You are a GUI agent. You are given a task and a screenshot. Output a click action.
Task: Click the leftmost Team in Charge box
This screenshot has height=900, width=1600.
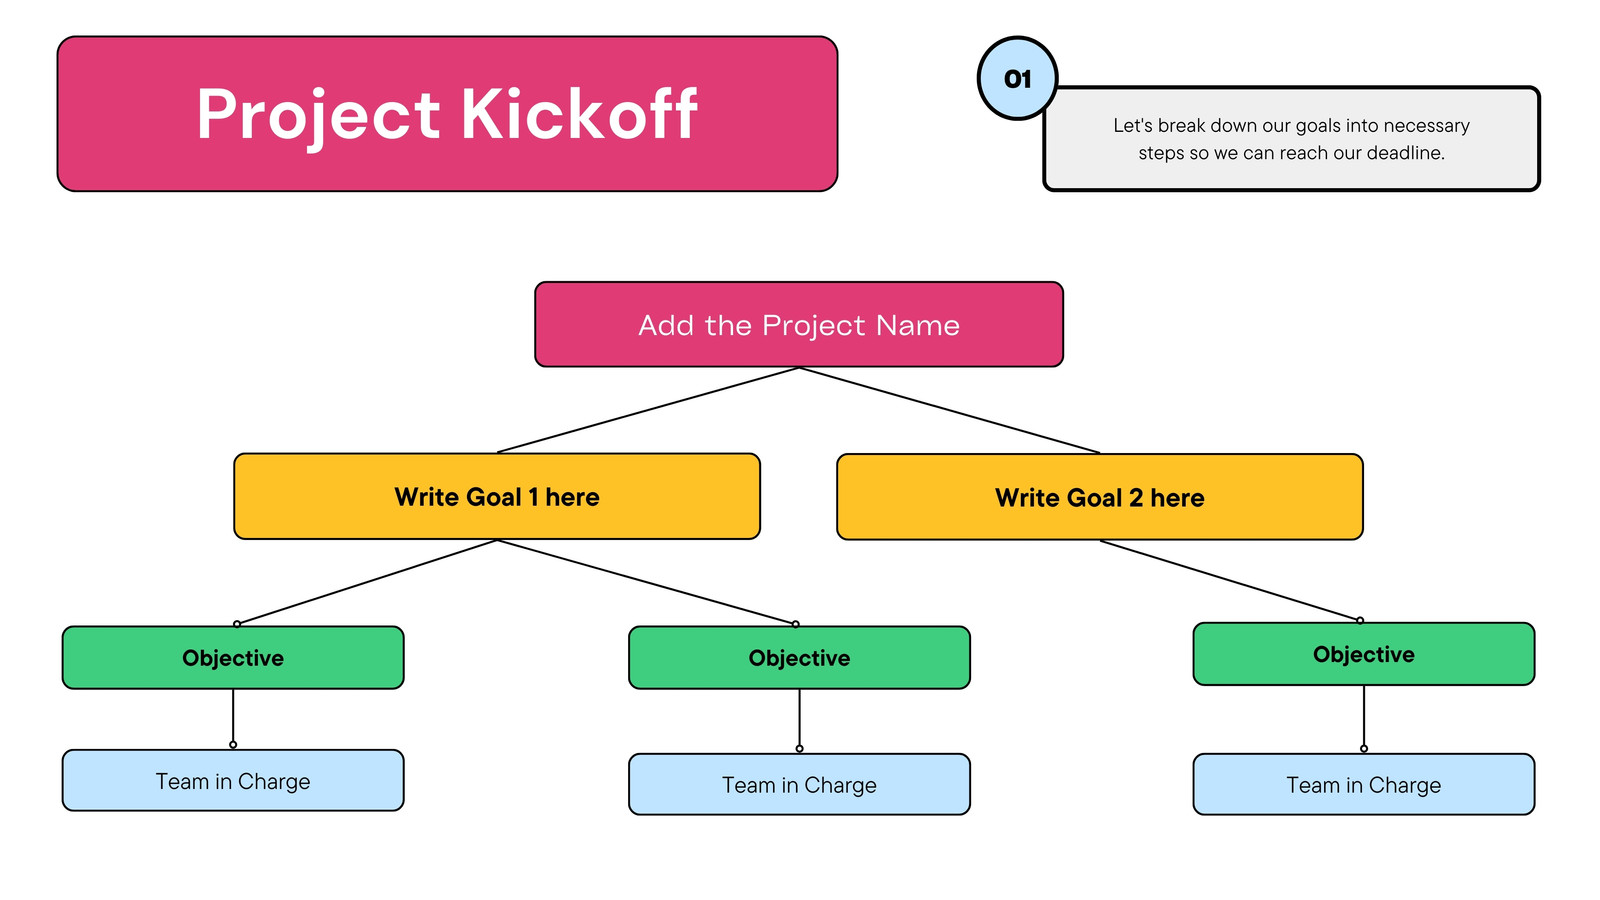(x=233, y=780)
